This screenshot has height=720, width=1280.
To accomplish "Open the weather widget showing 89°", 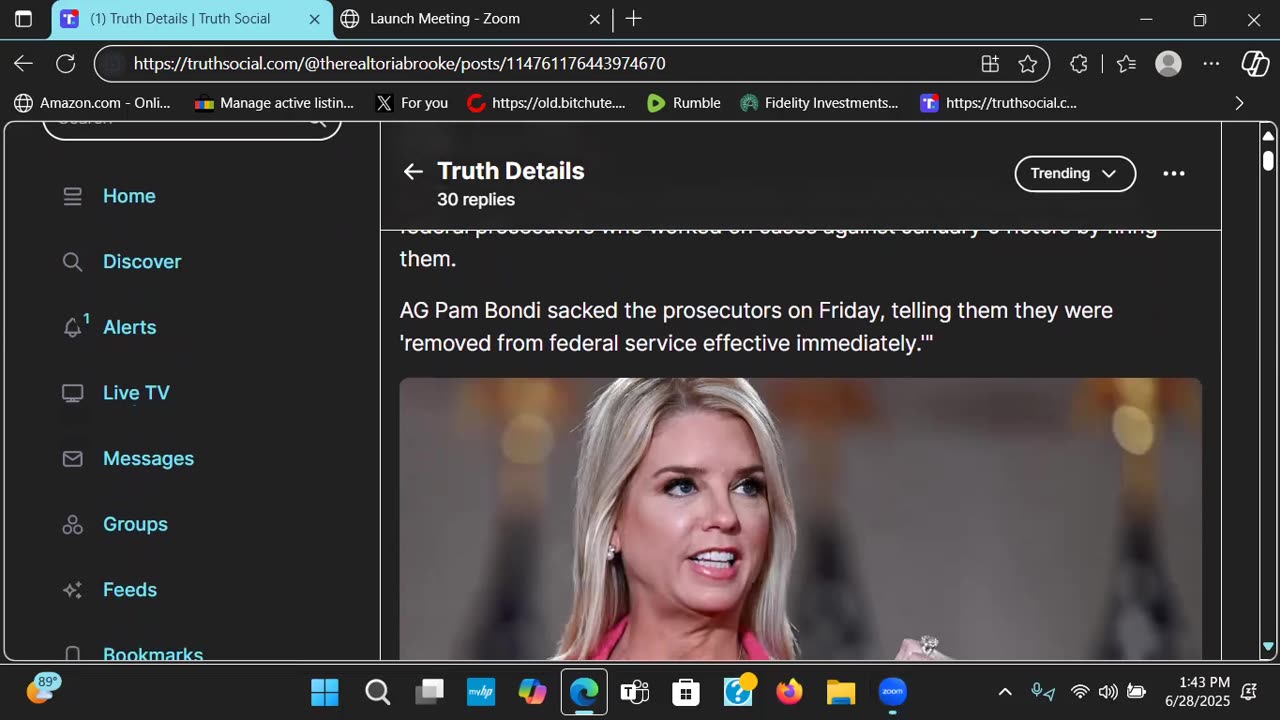I will pos(43,689).
